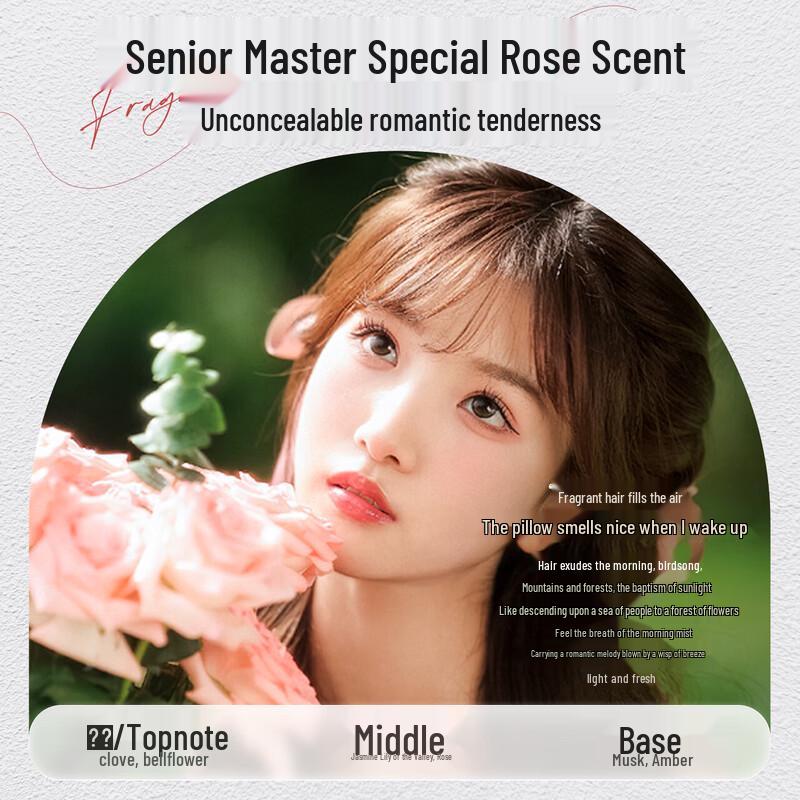Click the 'Unconcealable romantic tenderness' subtitle
The height and width of the screenshot is (800, 800).
pos(401,120)
